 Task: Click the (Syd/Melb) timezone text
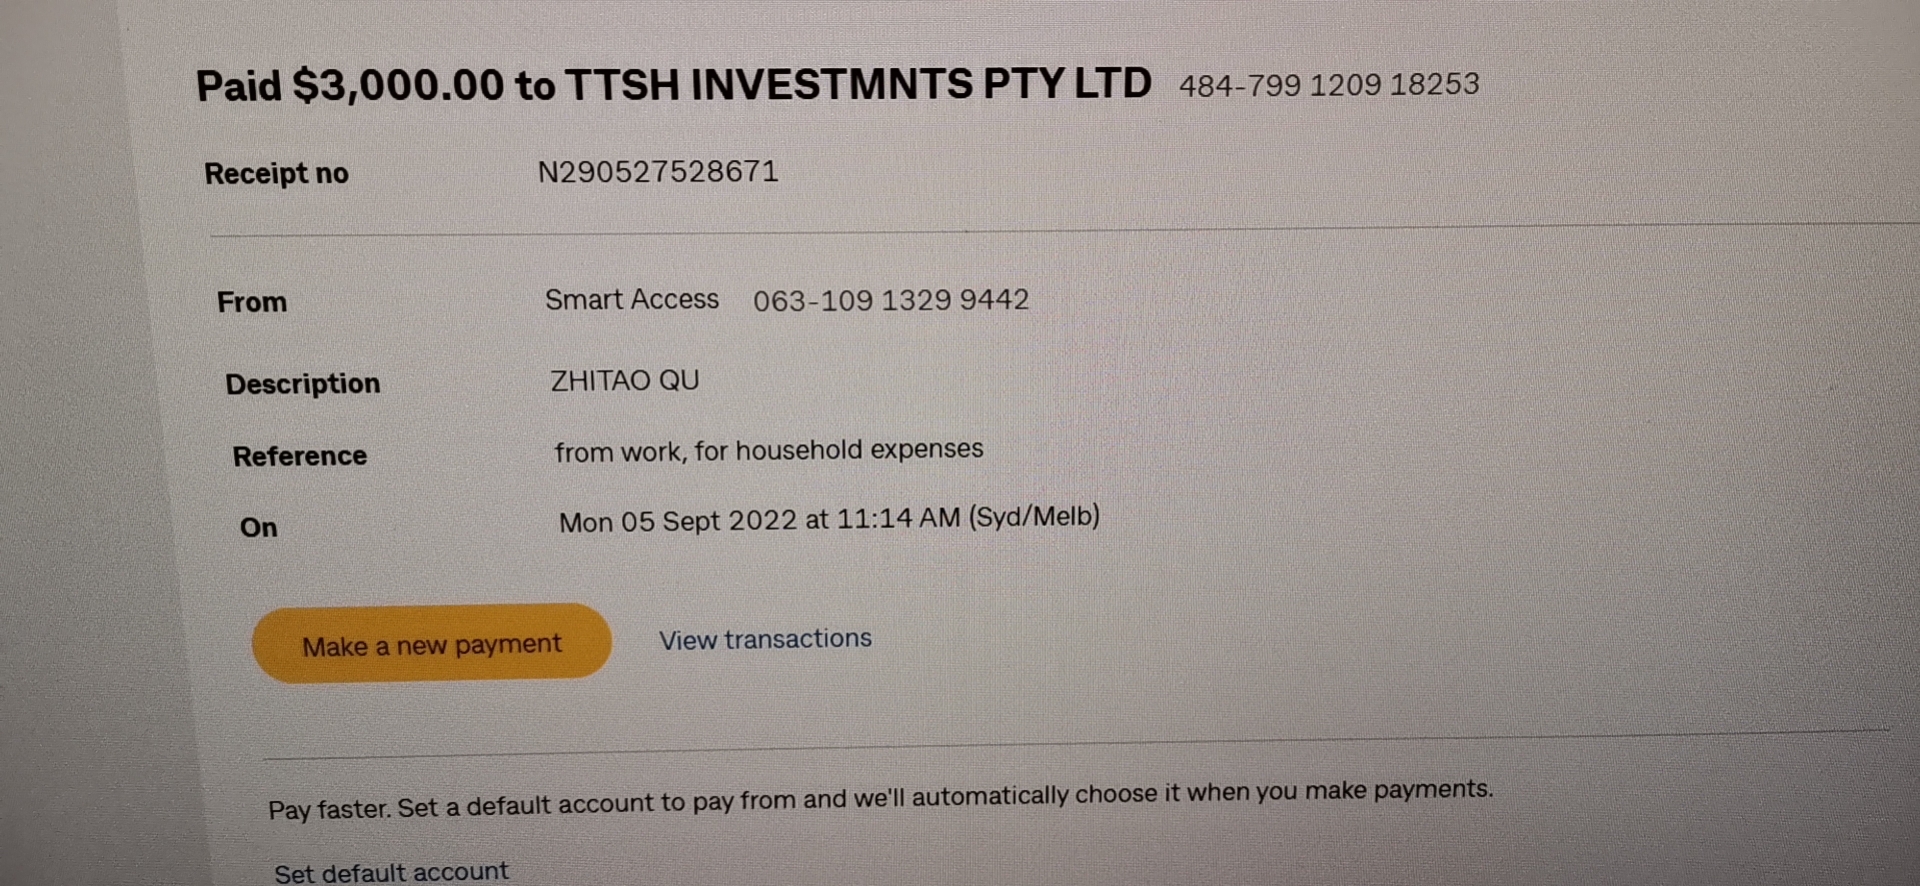pyautogui.click(x=1034, y=517)
